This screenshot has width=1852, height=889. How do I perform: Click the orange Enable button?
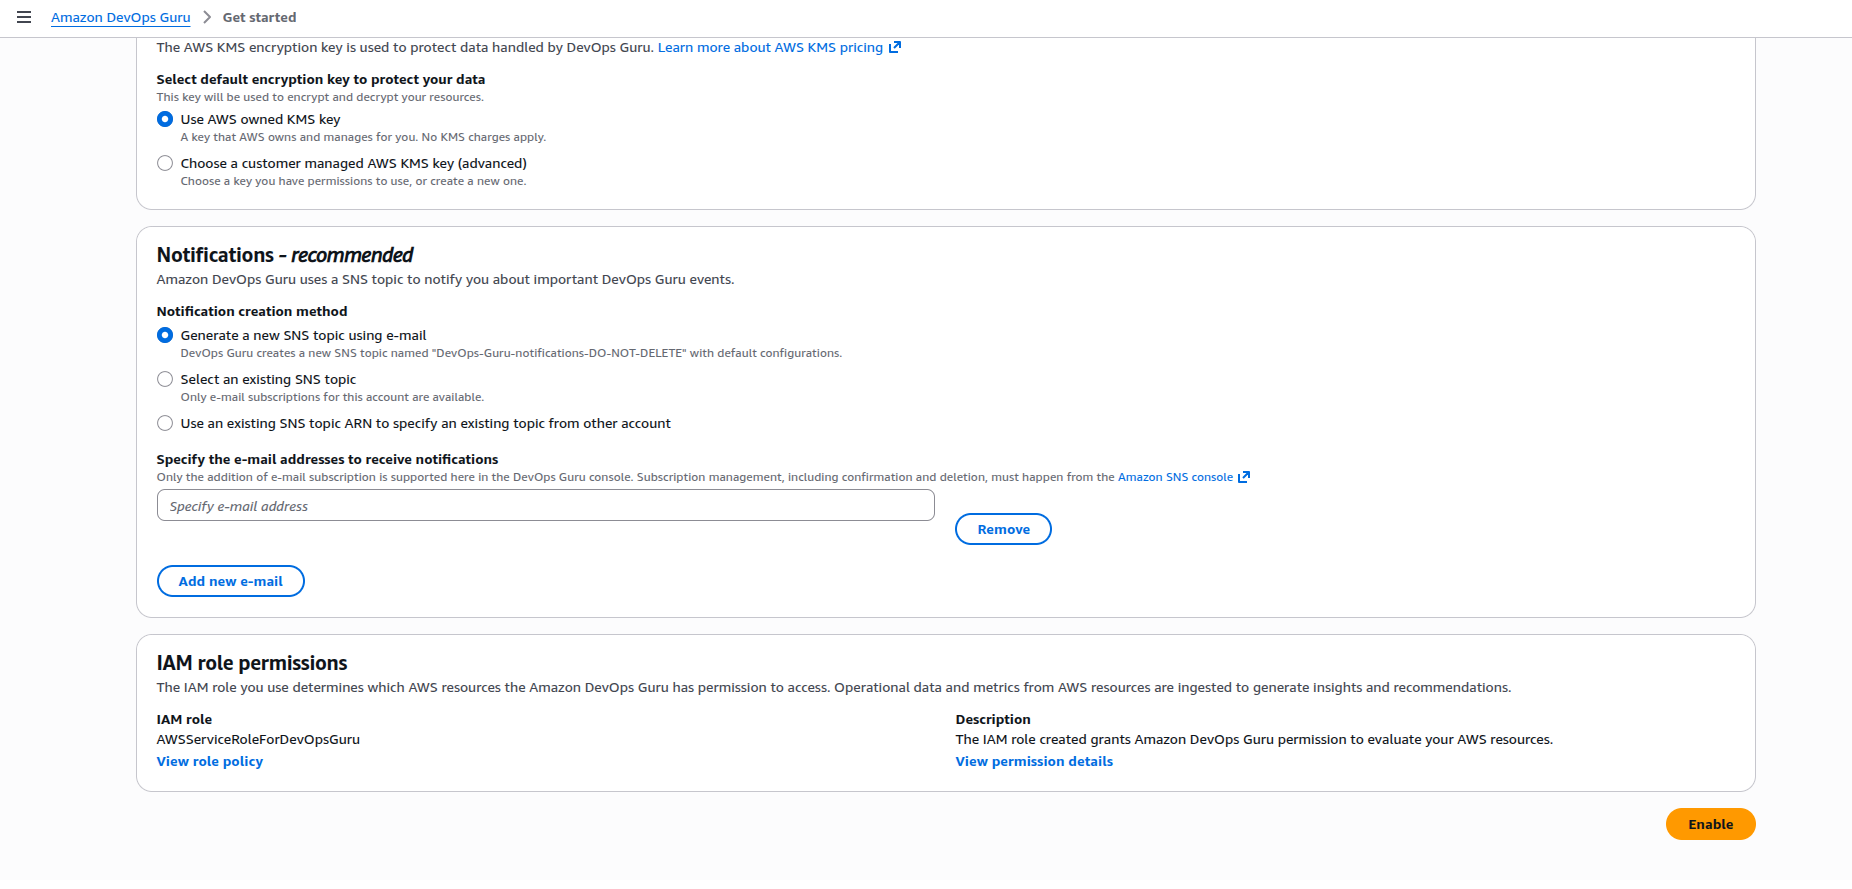coord(1710,824)
